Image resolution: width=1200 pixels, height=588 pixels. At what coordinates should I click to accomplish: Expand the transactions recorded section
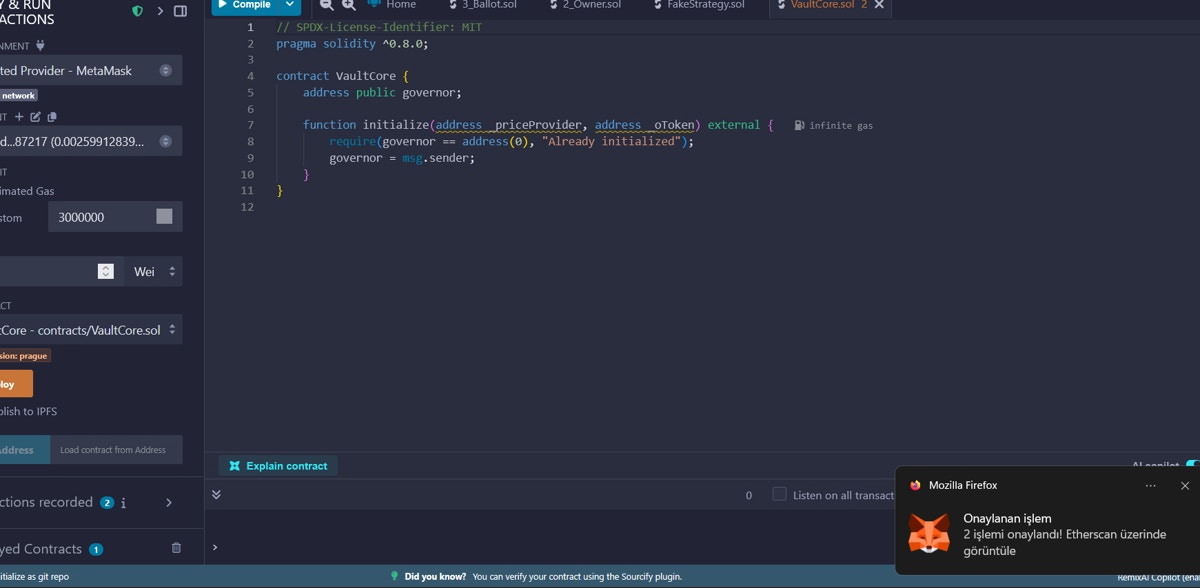coord(168,502)
